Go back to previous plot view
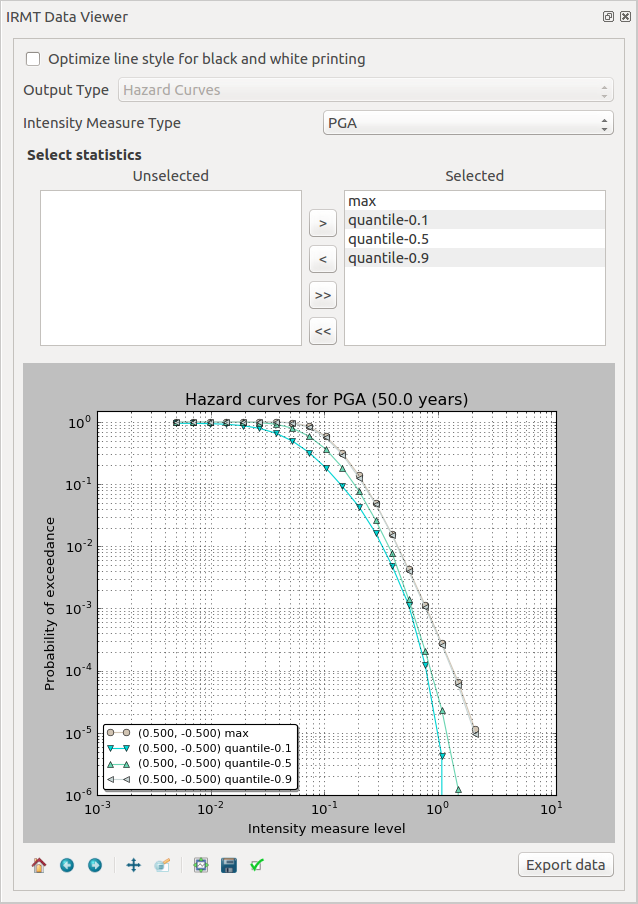The height and width of the screenshot is (904, 638). click(67, 865)
